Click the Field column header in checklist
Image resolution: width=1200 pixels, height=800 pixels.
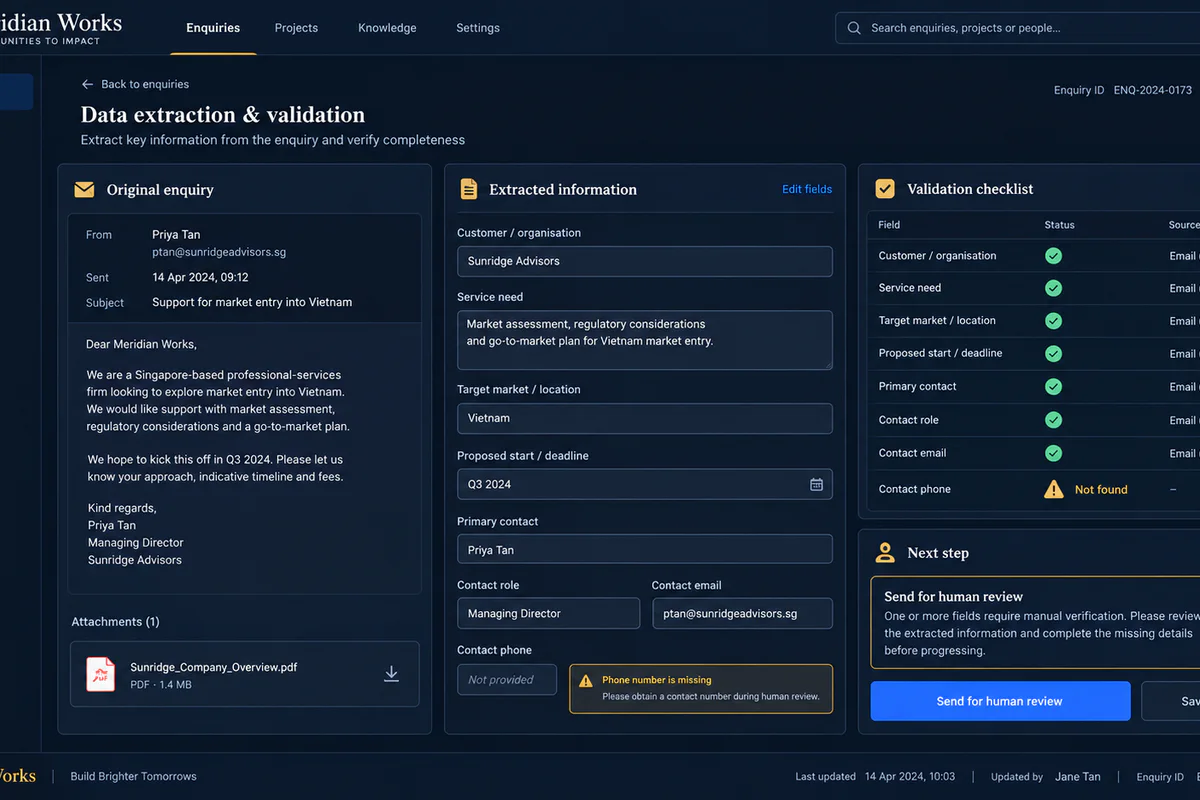point(889,225)
